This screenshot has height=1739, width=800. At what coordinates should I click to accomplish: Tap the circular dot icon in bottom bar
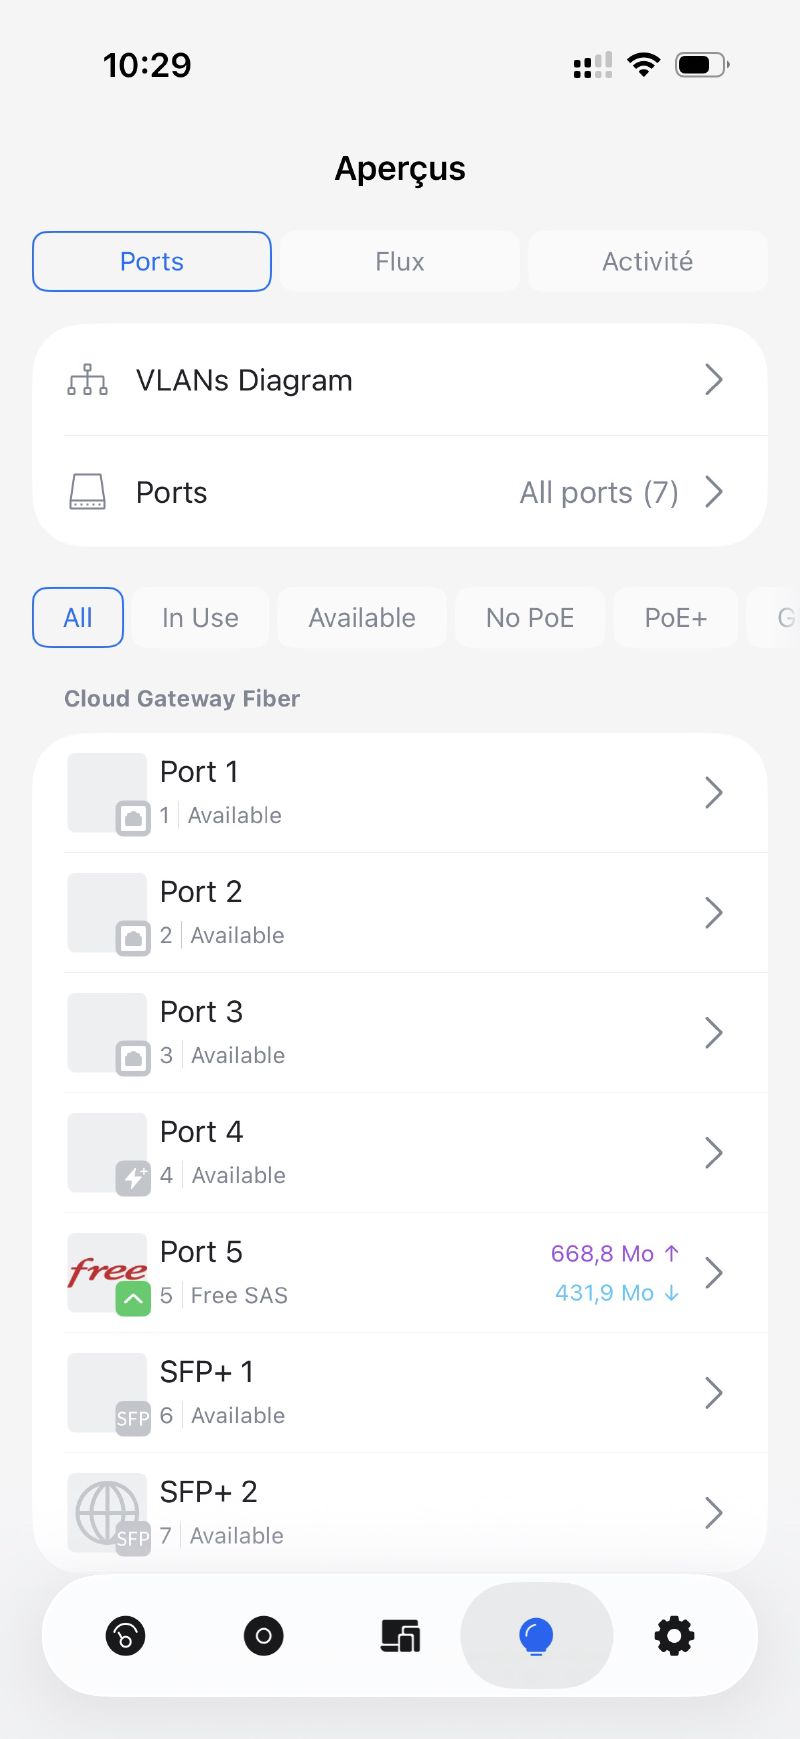point(263,1636)
